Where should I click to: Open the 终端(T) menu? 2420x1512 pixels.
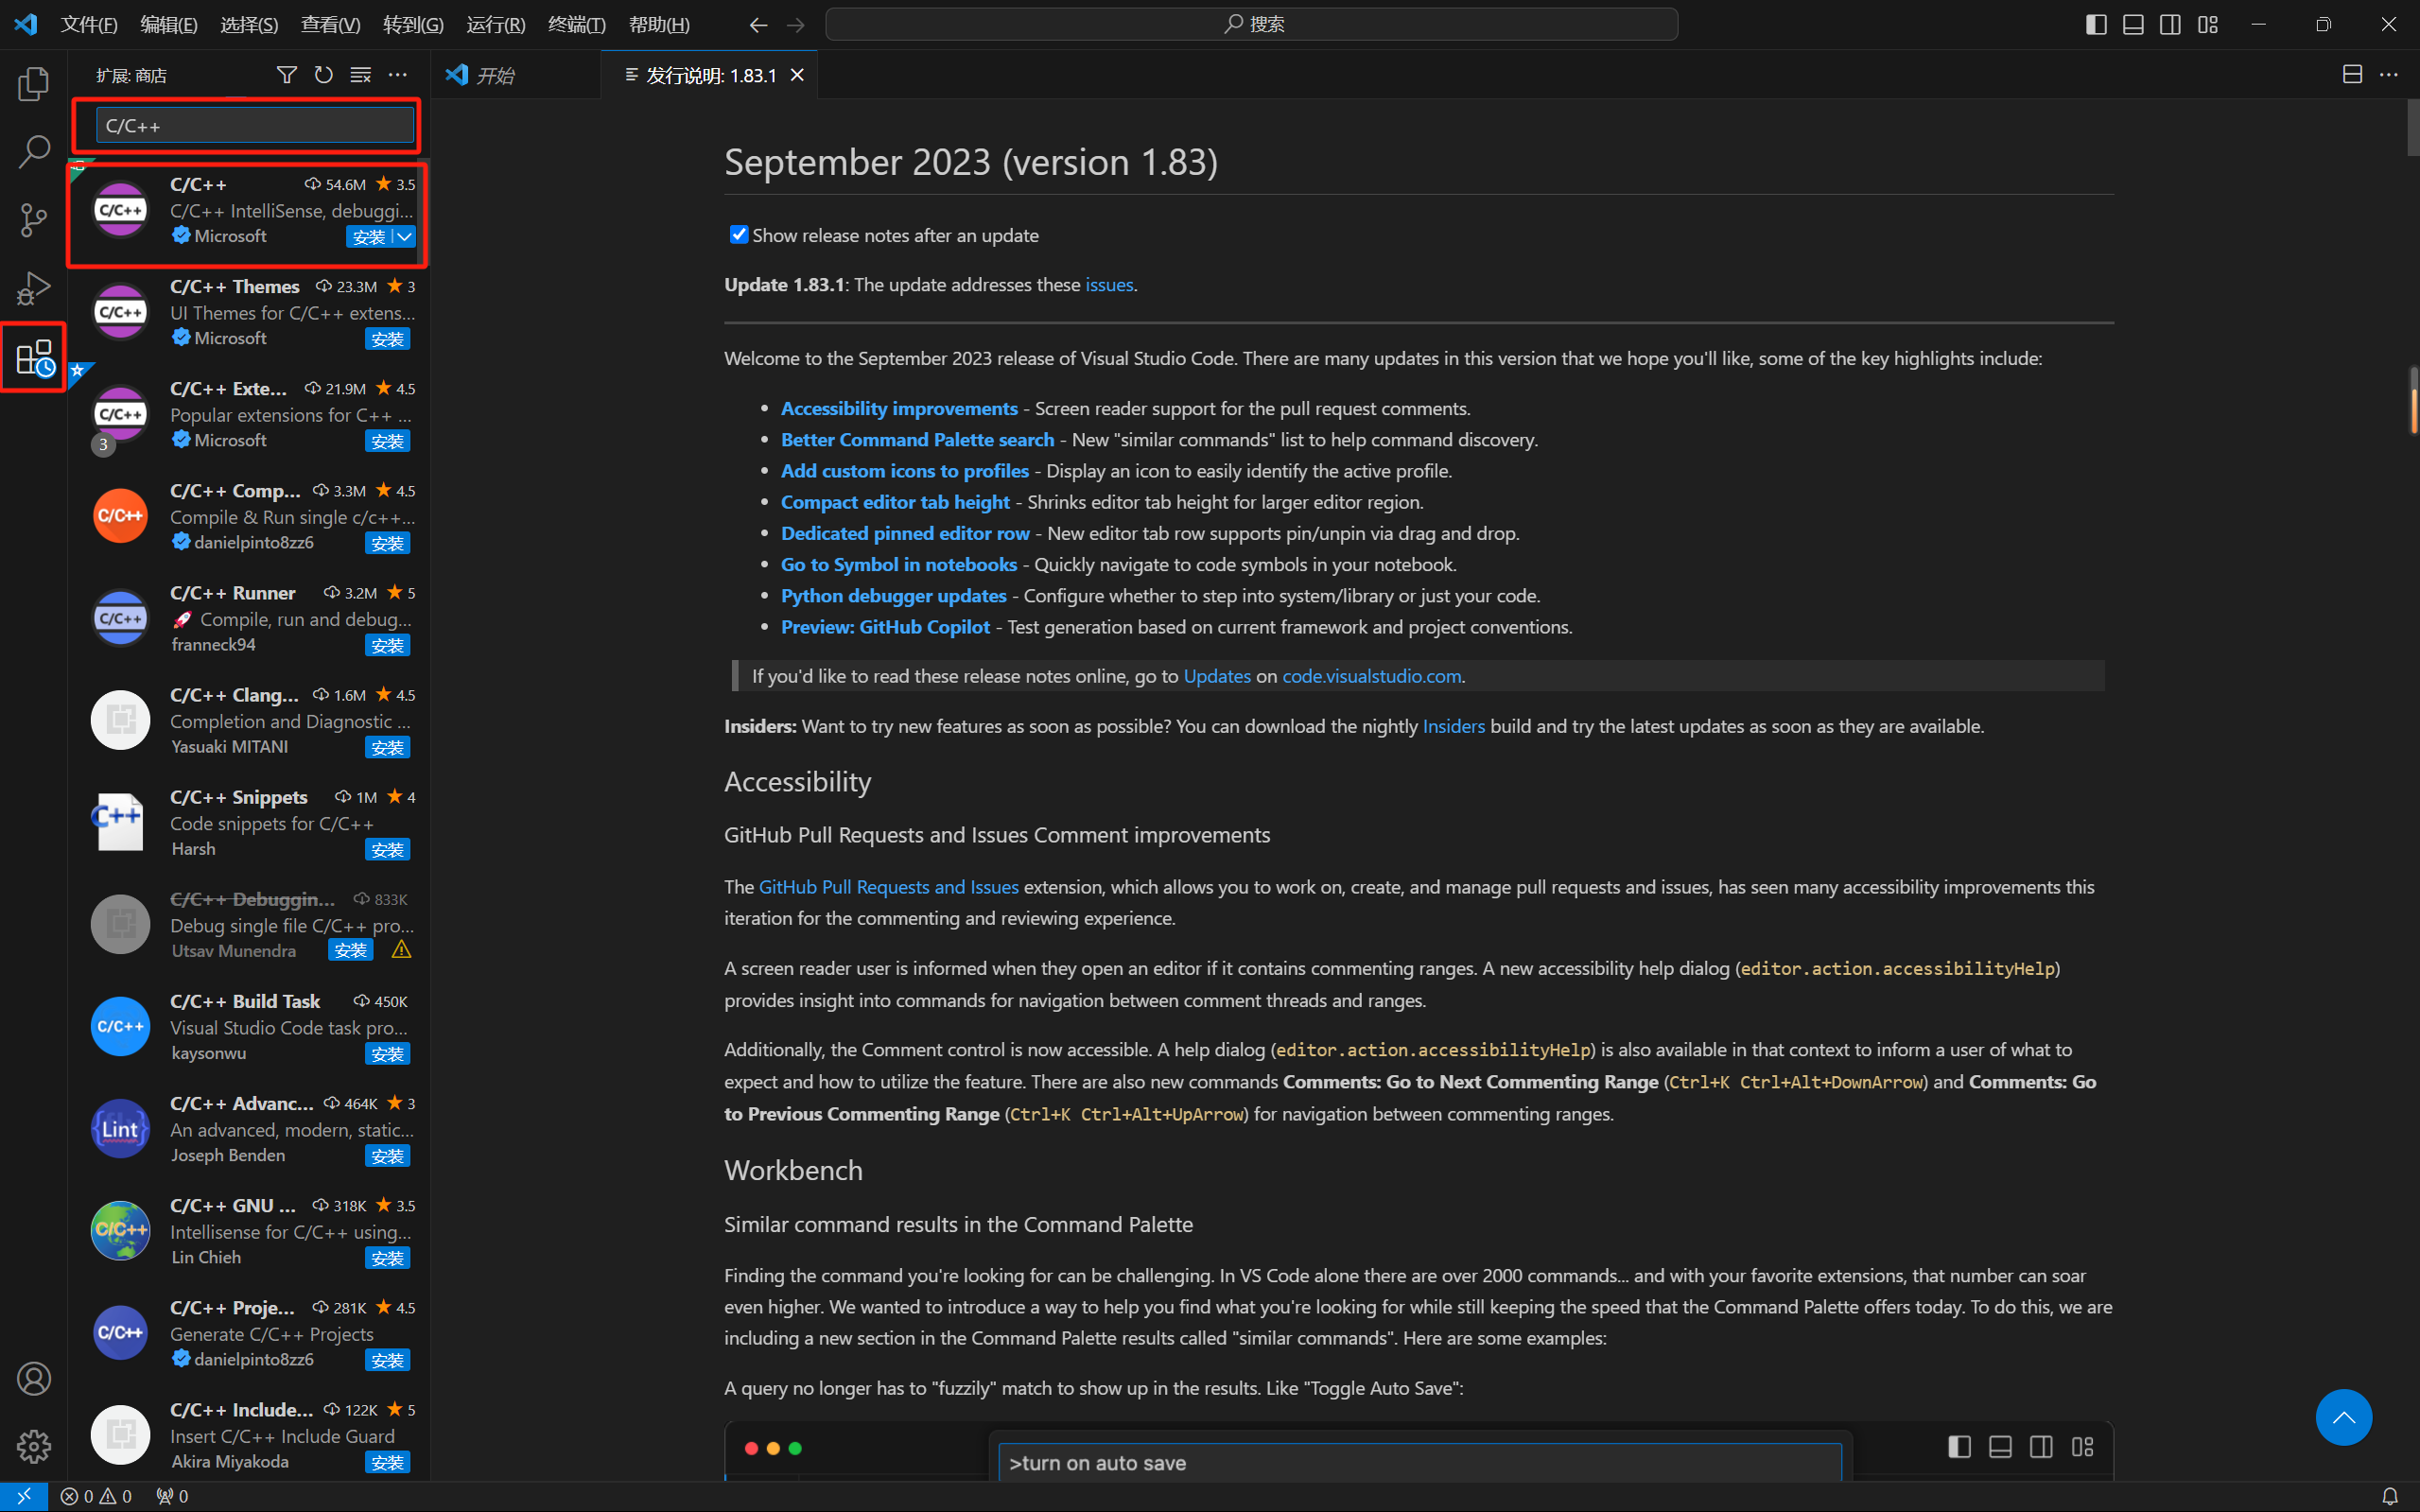point(576,24)
